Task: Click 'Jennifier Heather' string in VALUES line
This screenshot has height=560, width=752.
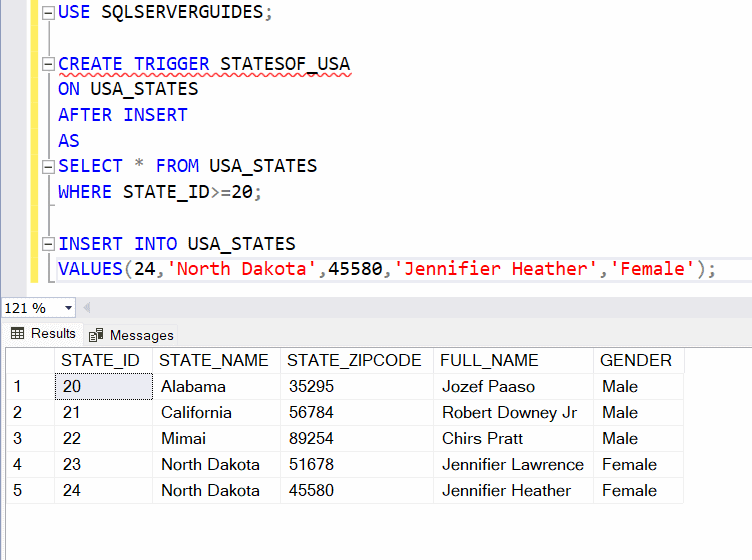Action: (x=495, y=269)
